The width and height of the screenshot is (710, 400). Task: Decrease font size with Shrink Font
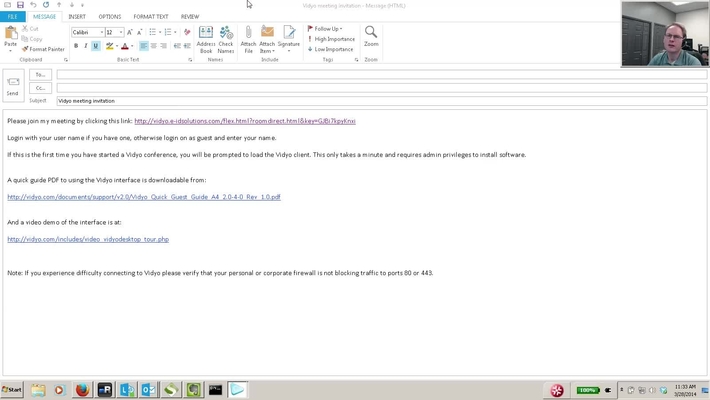pos(139,32)
